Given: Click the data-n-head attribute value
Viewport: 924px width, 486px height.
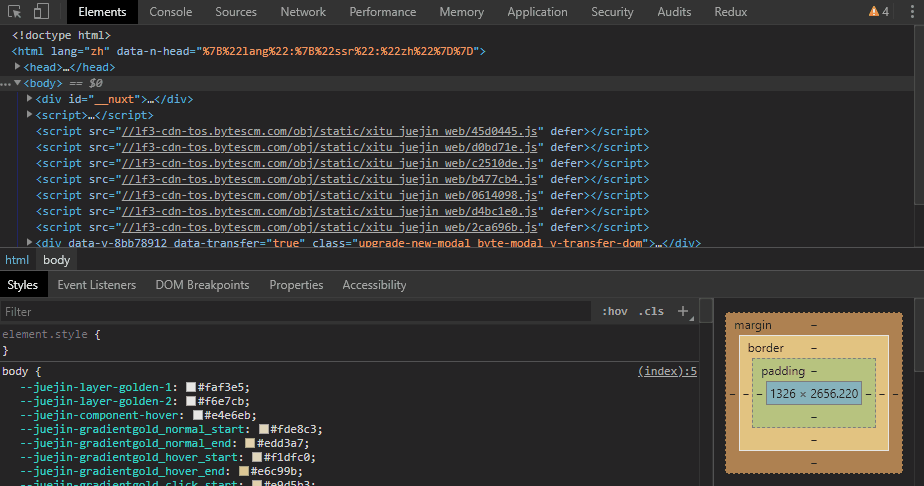Looking at the screenshot, I should (338, 51).
